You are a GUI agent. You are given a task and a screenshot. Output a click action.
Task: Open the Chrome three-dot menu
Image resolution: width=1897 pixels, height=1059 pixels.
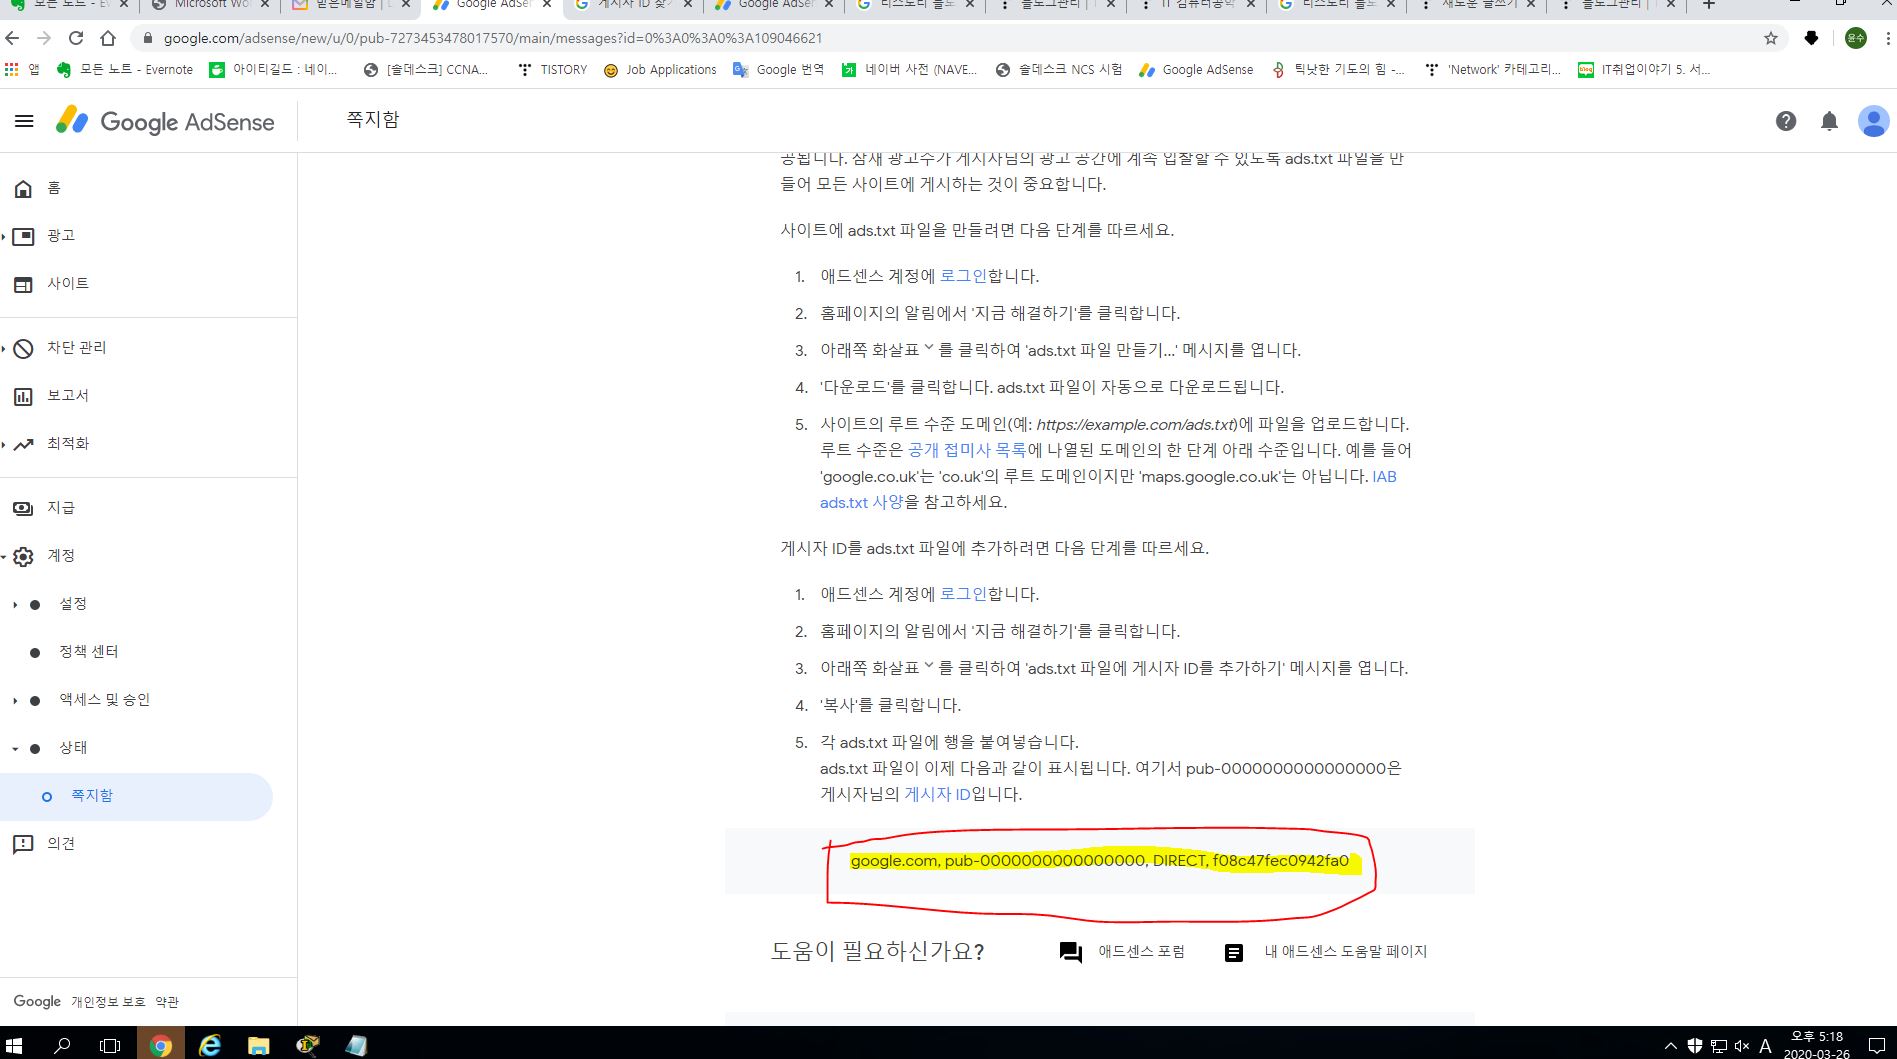click(1888, 38)
